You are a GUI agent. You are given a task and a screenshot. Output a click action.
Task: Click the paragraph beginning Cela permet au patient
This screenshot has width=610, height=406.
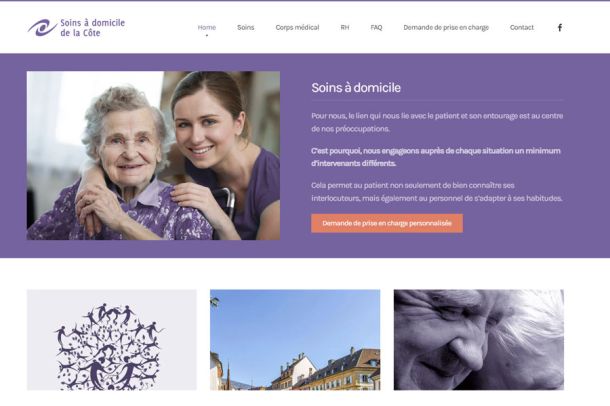pos(437,192)
